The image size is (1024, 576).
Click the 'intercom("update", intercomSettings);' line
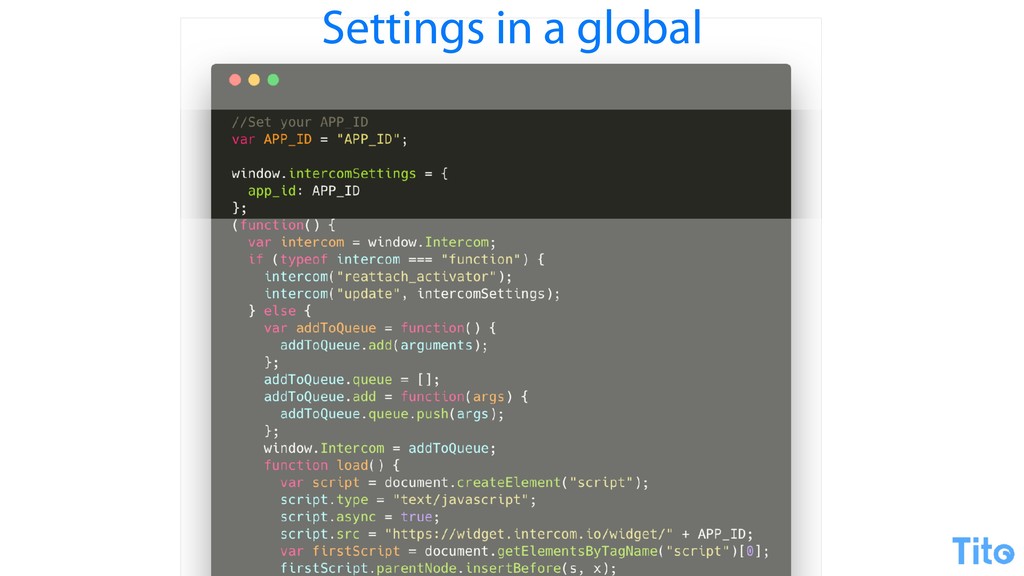tap(412, 294)
